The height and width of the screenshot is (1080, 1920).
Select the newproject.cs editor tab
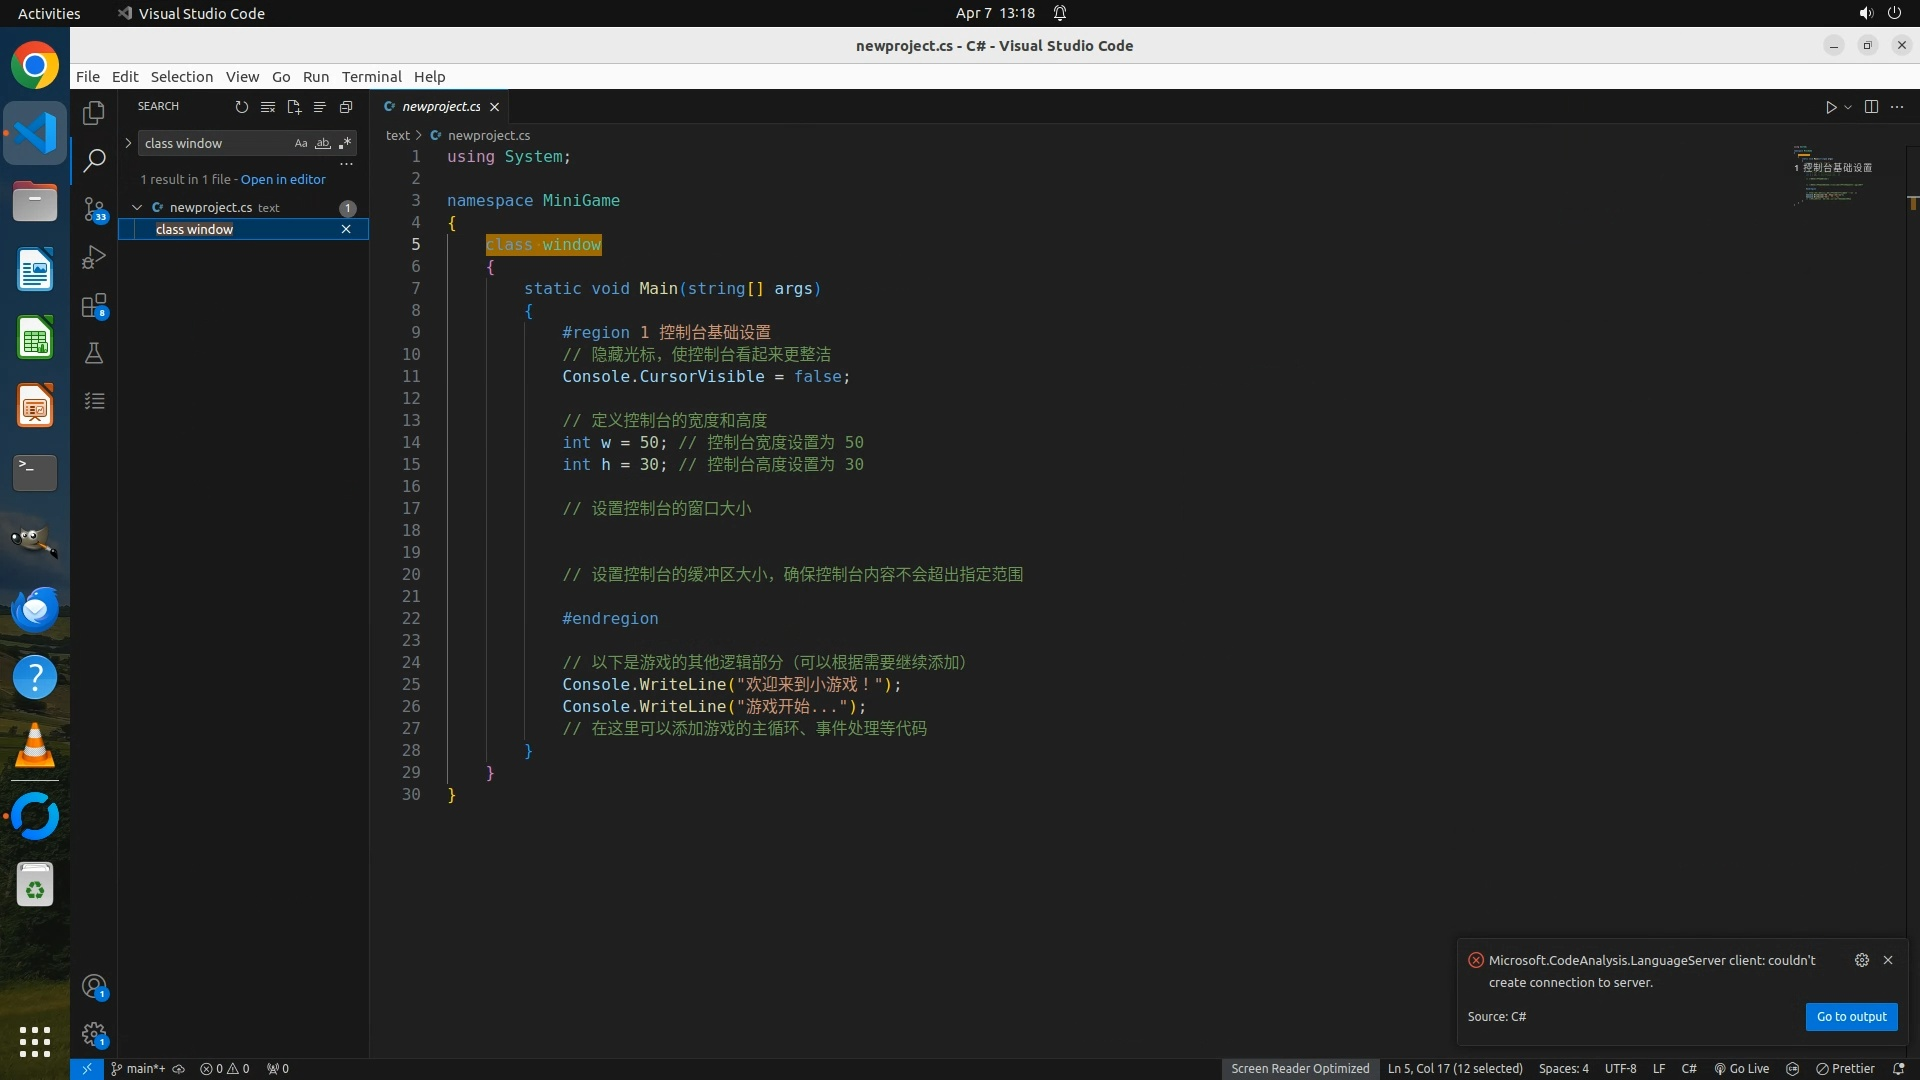441,107
